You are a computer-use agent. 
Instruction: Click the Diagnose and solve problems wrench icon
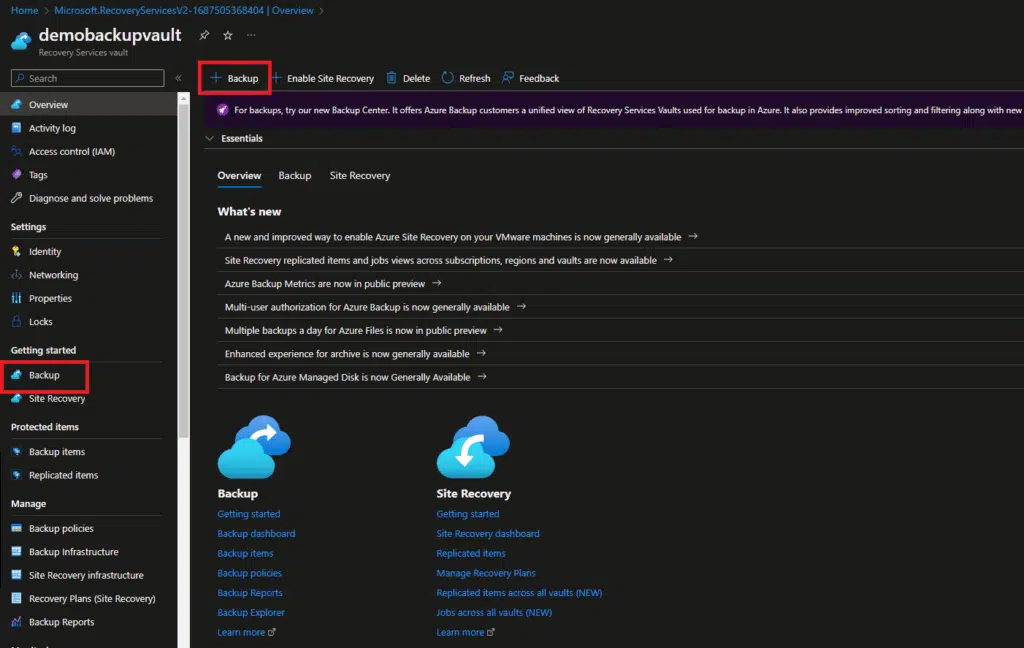click(16, 198)
